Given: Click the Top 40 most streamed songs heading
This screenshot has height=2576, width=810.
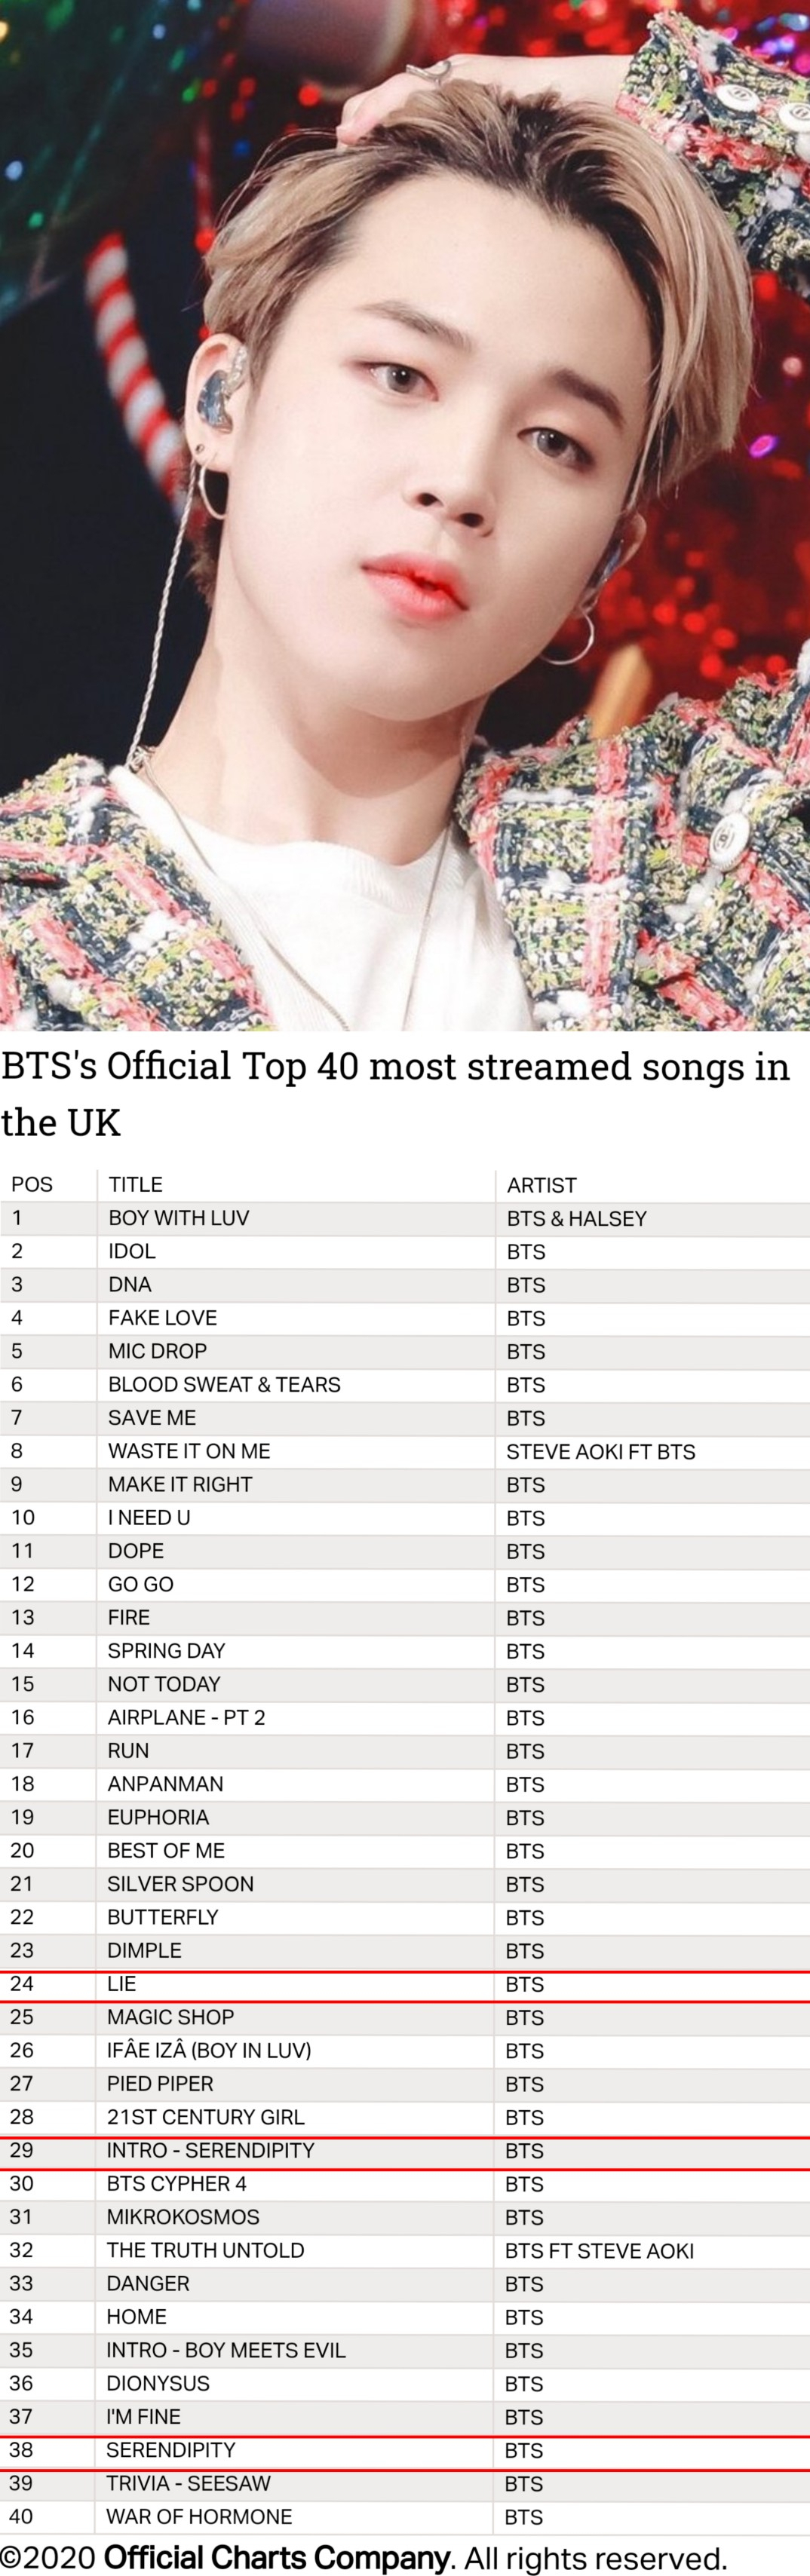Looking at the screenshot, I should pyautogui.click(x=396, y=1094).
